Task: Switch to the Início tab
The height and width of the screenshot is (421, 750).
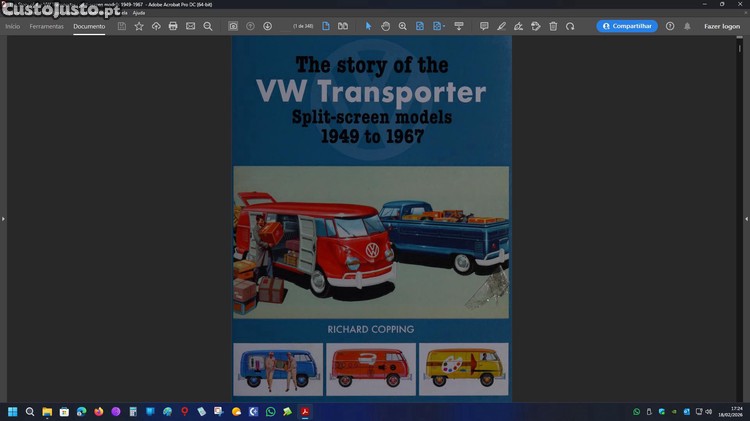Action: (12, 26)
